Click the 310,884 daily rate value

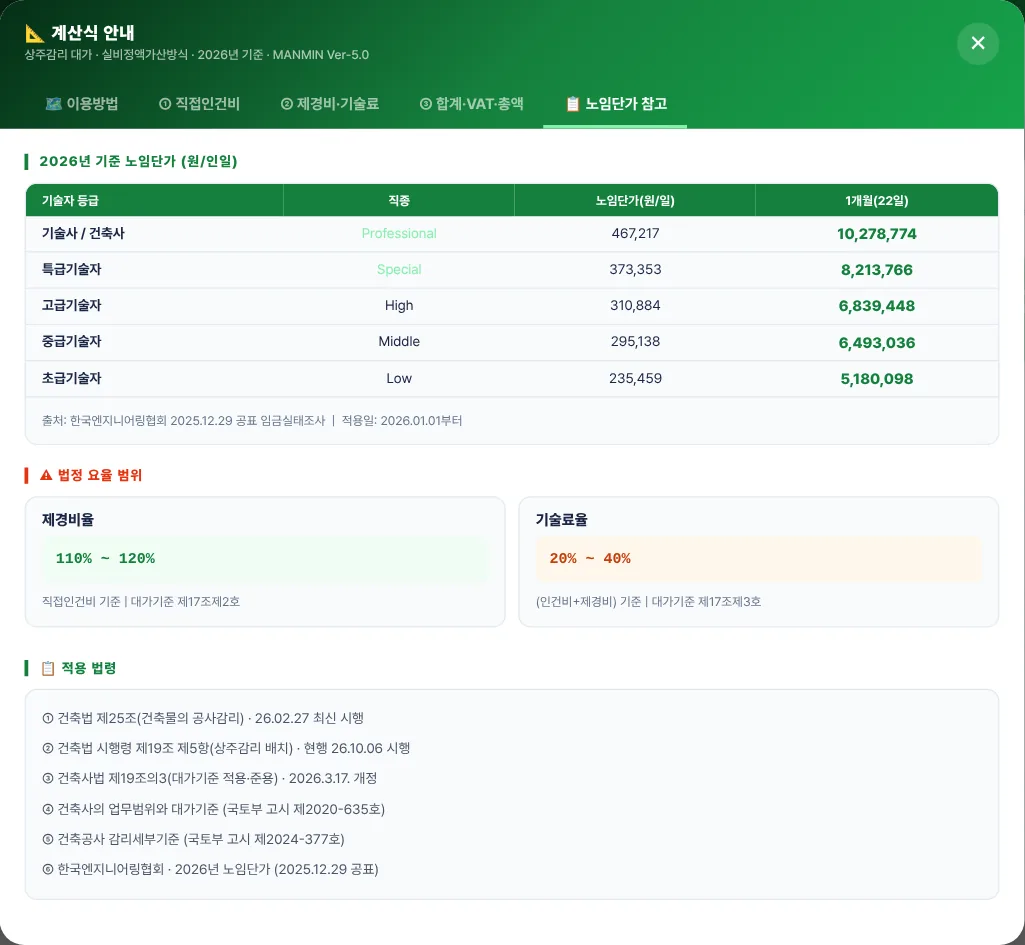tap(635, 305)
